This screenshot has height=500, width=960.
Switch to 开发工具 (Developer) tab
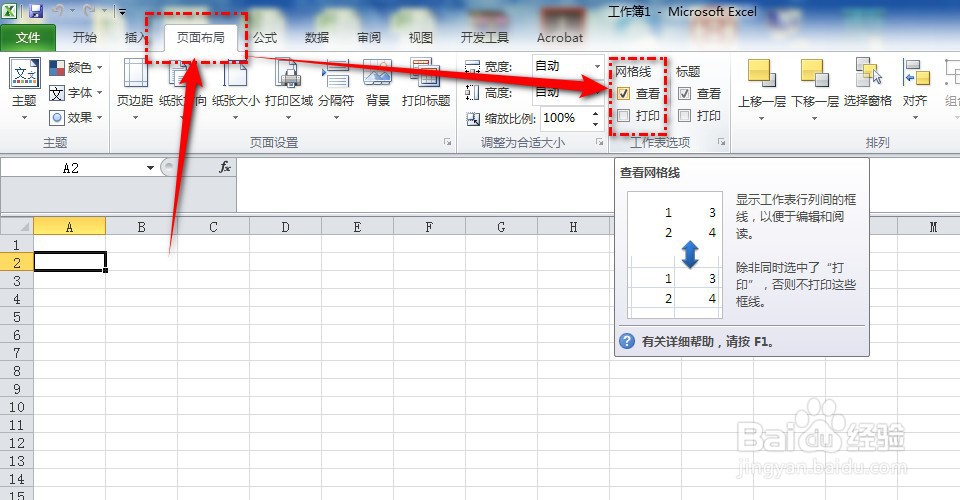coord(484,37)
